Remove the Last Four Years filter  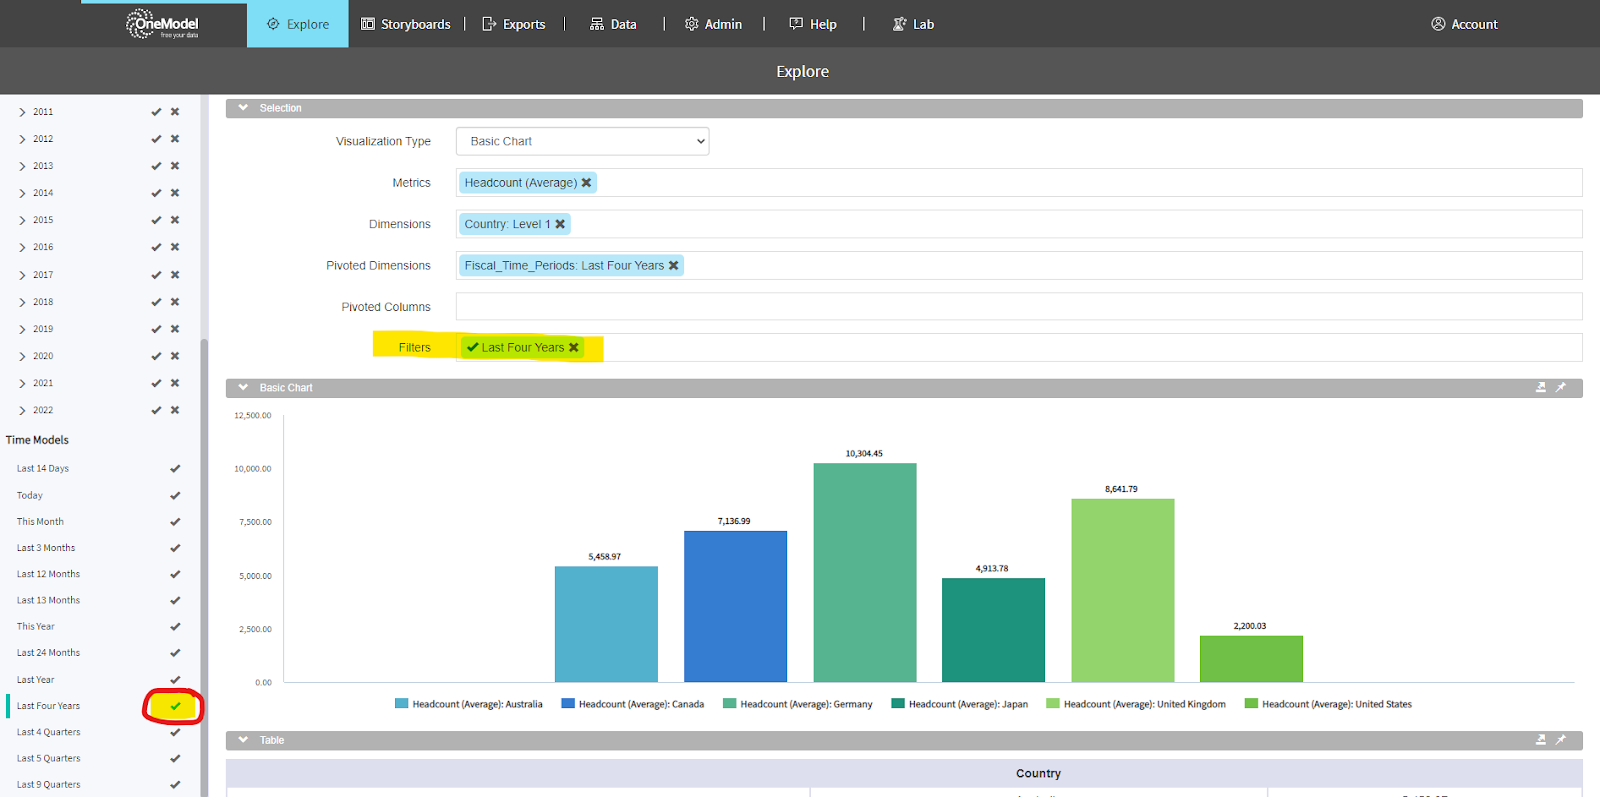coord(574,348)
